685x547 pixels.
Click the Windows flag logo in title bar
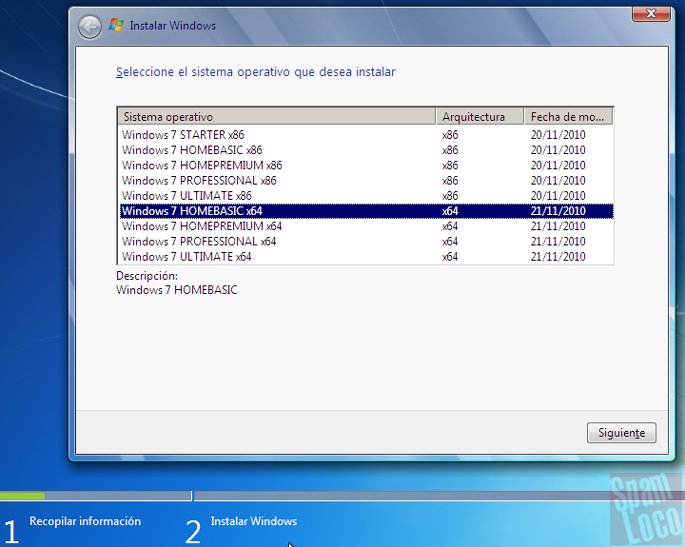coord(116,25)
